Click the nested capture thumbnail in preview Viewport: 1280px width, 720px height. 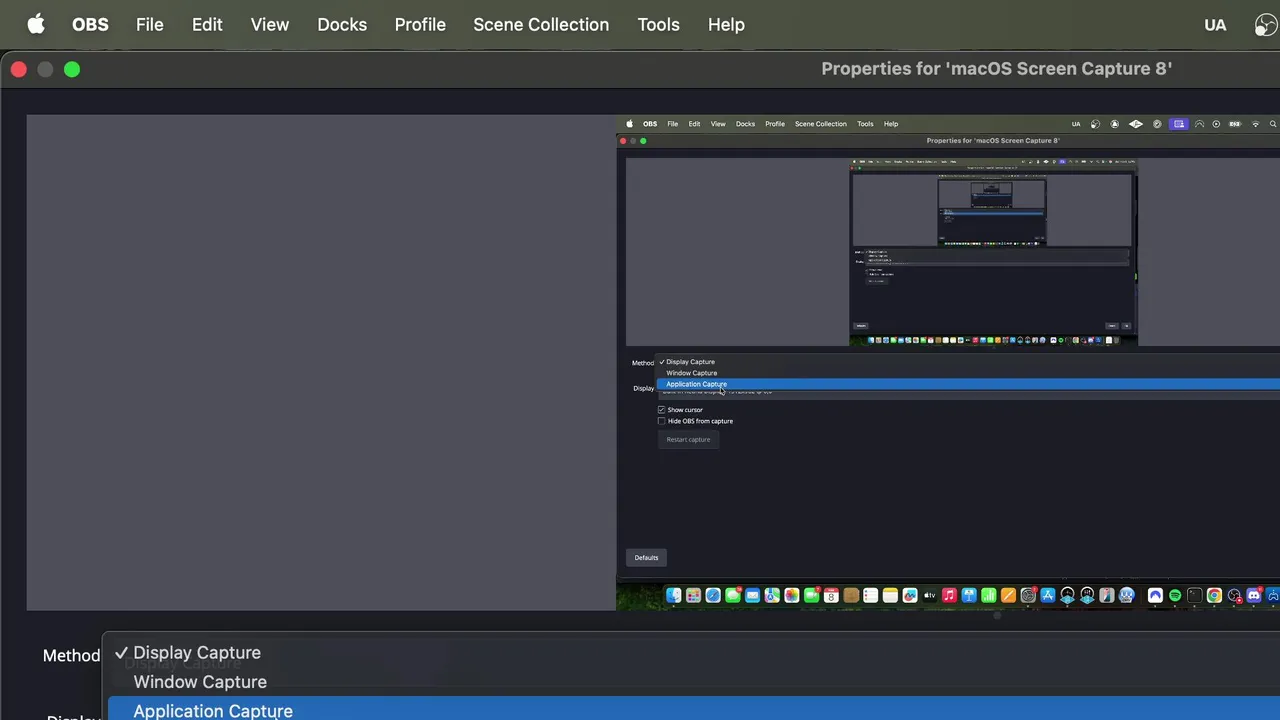pos(993,252)
